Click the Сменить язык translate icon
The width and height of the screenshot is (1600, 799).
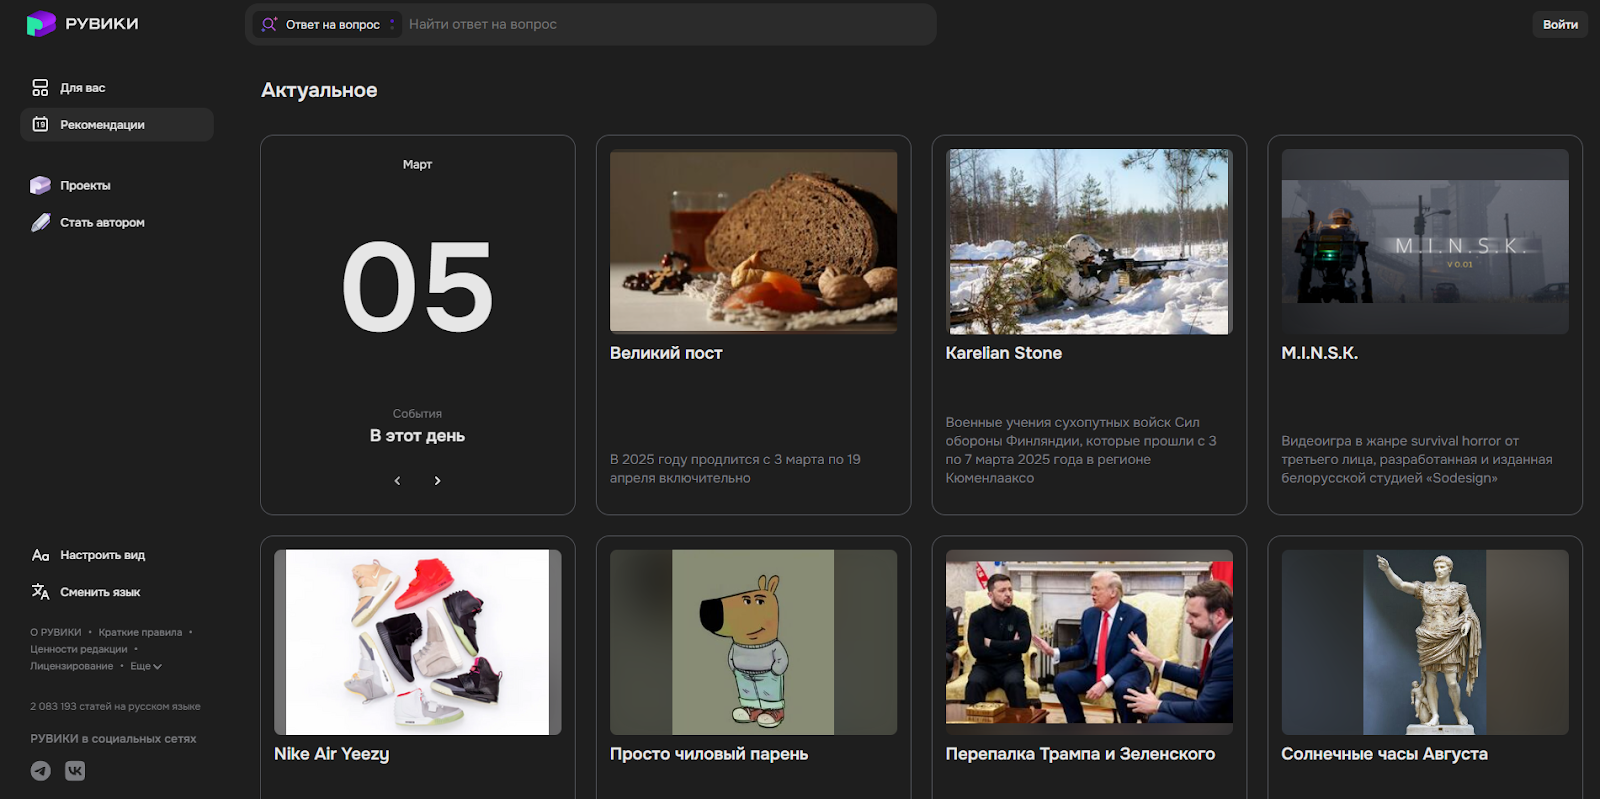tap(40, 592)
